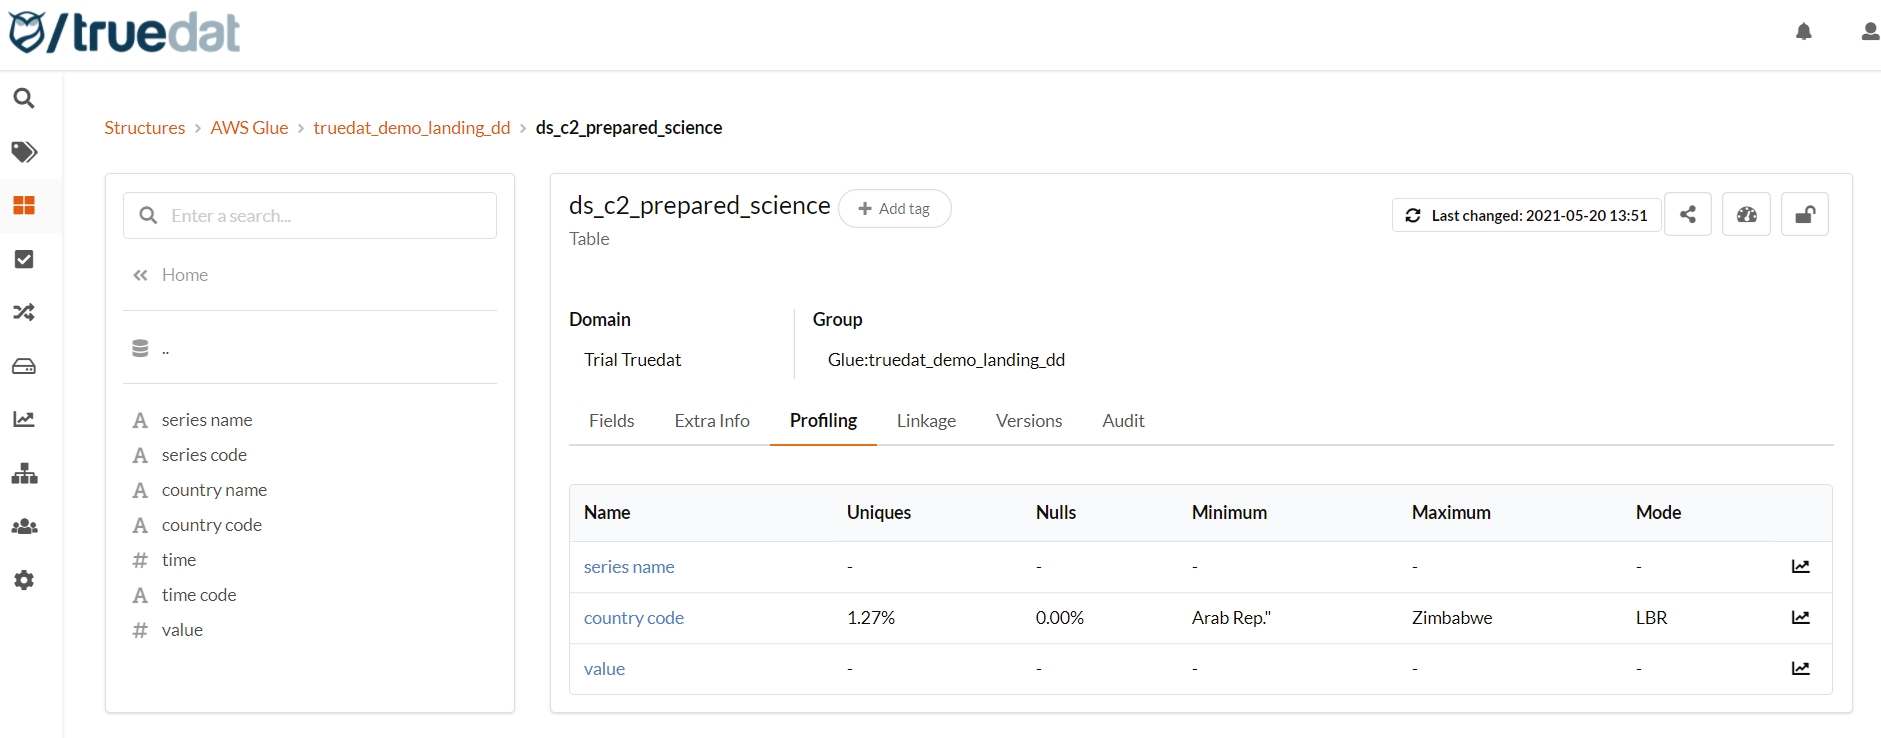The height and width of the screenshot is (738, 1881).
Task: Open the user account icon
Action: 1869,32
